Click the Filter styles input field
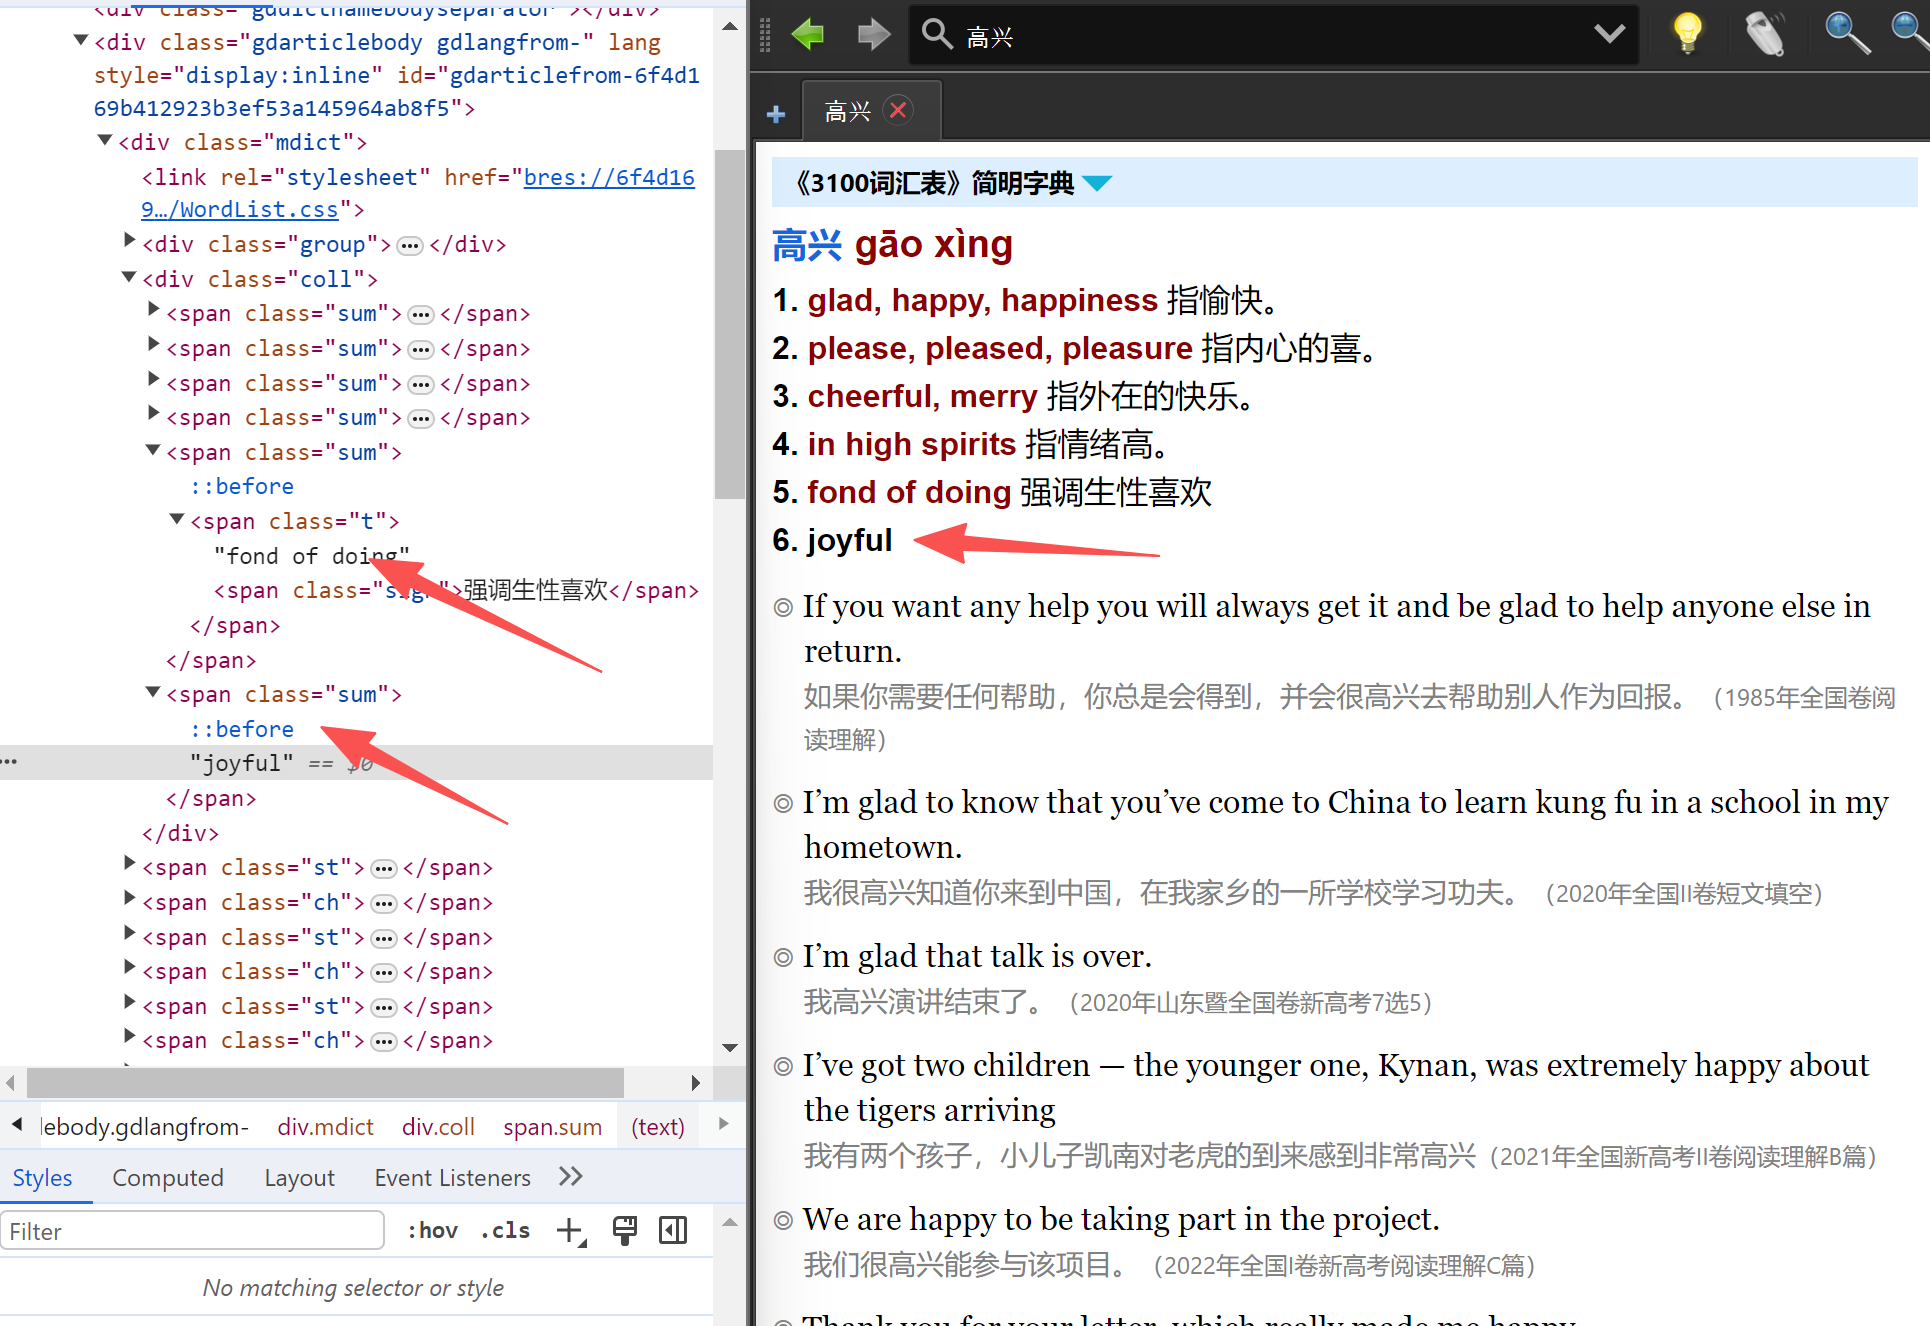The width and height of the screenshot is (1930, 1326). pos(192,1231)
